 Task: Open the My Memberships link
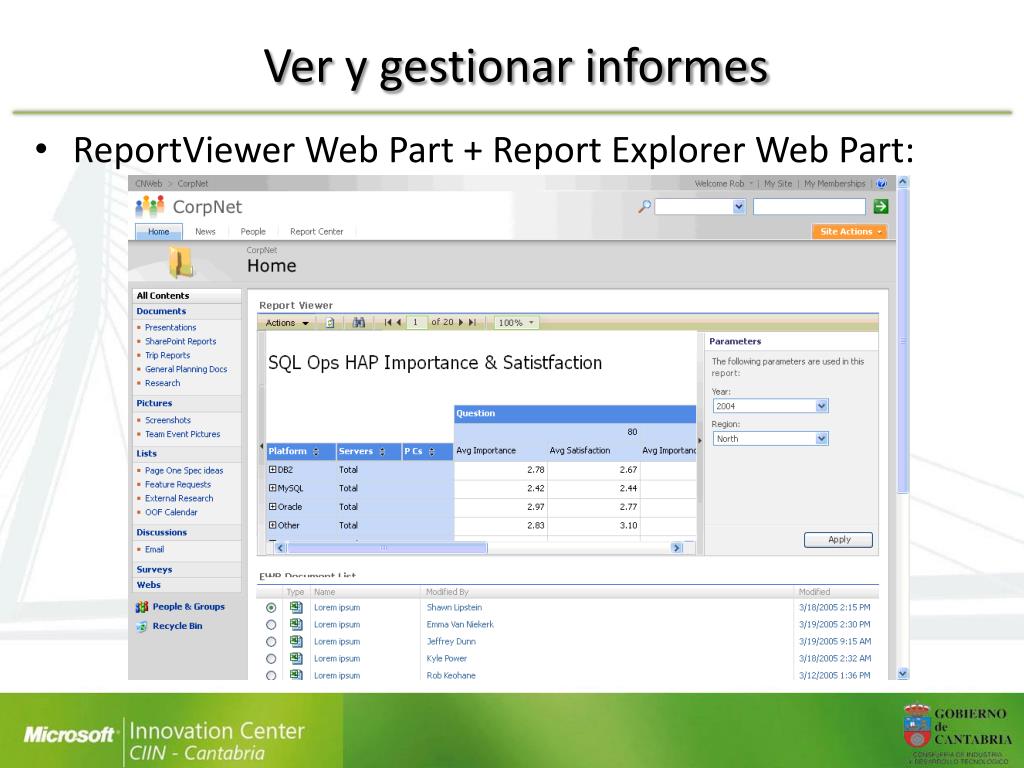[x=835, y=184]
